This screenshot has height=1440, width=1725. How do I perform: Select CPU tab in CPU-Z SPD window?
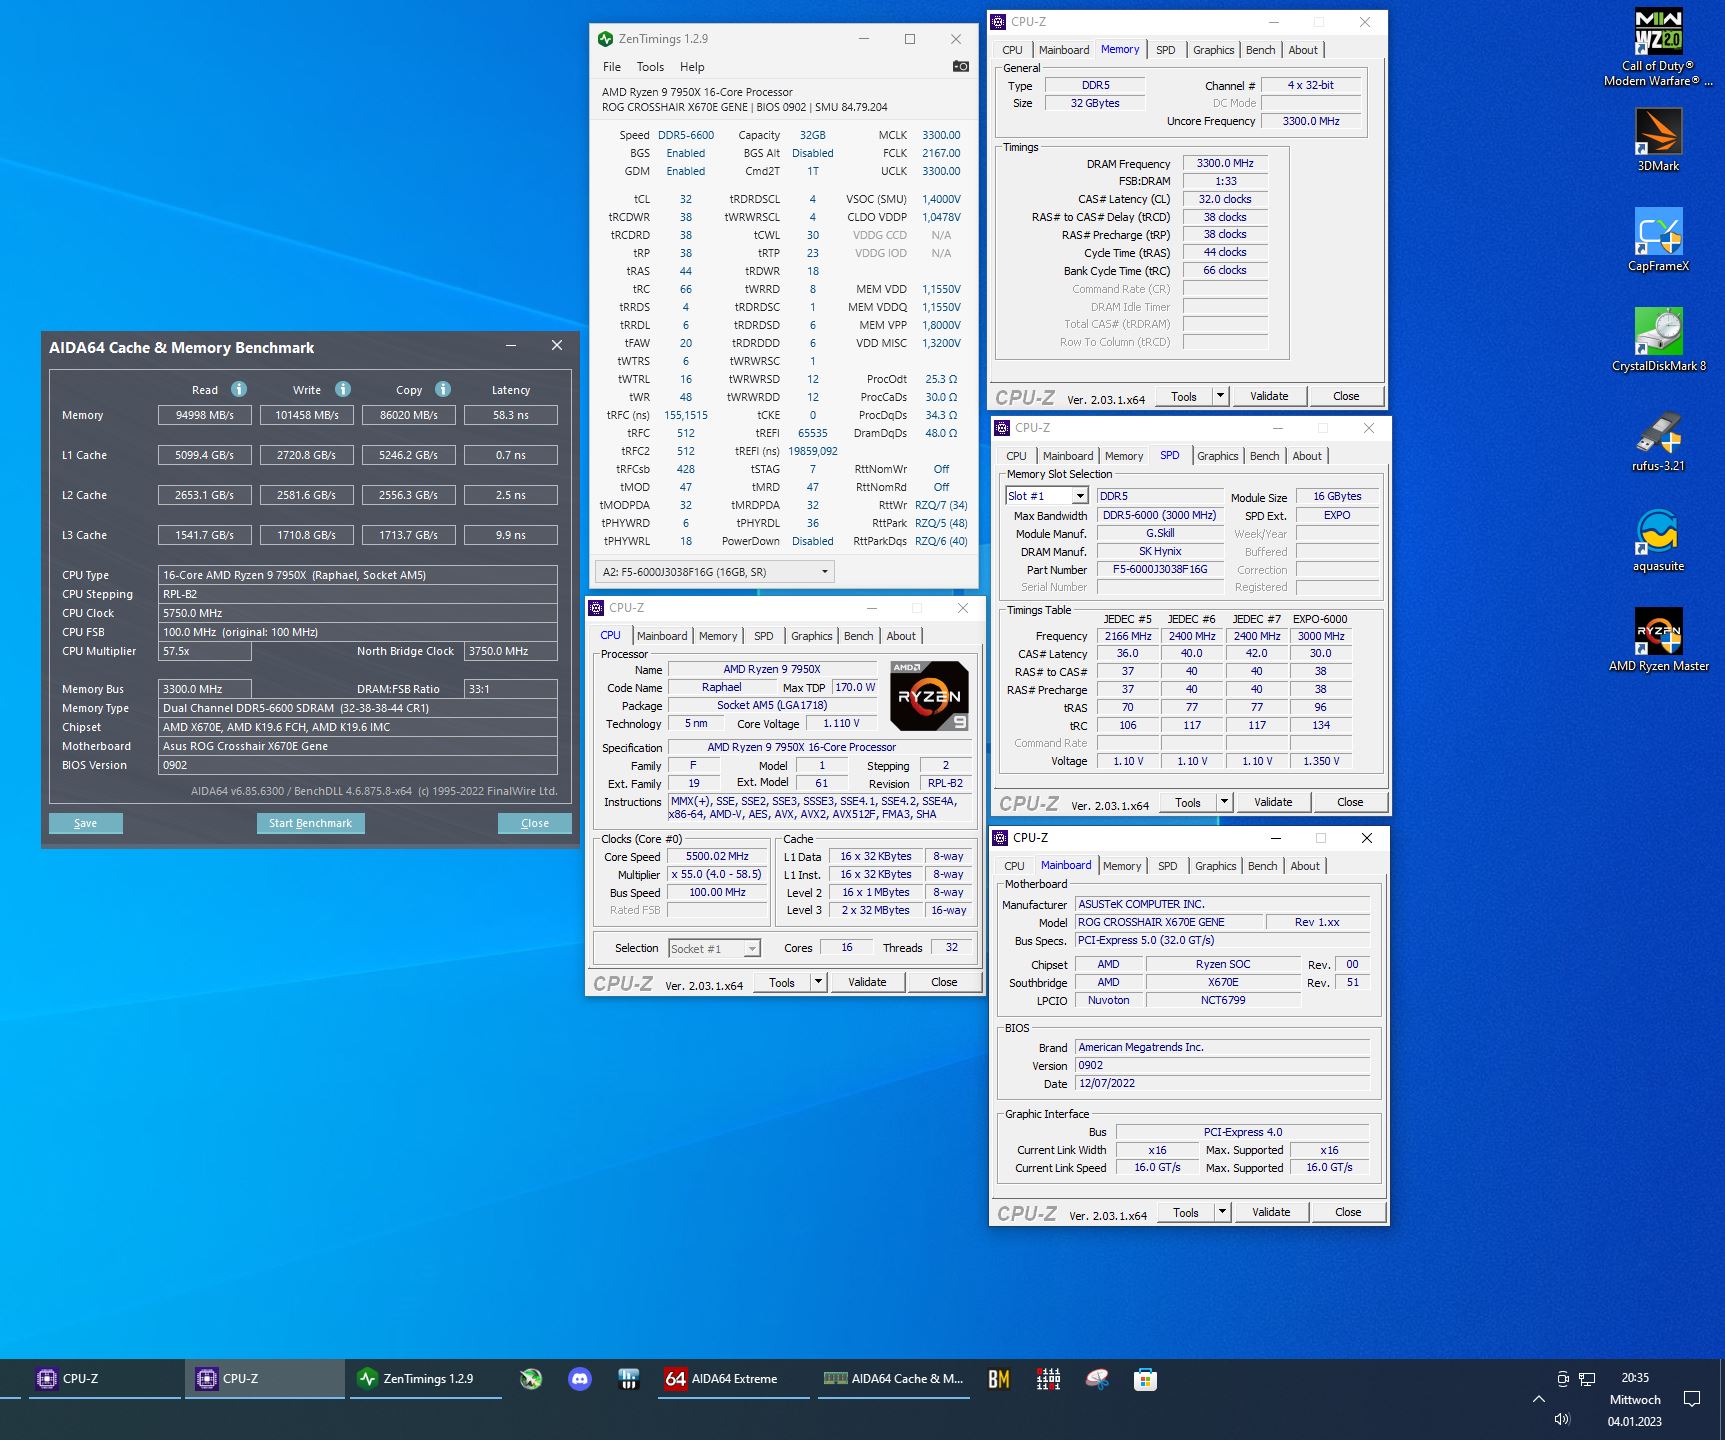(1017, 456)
